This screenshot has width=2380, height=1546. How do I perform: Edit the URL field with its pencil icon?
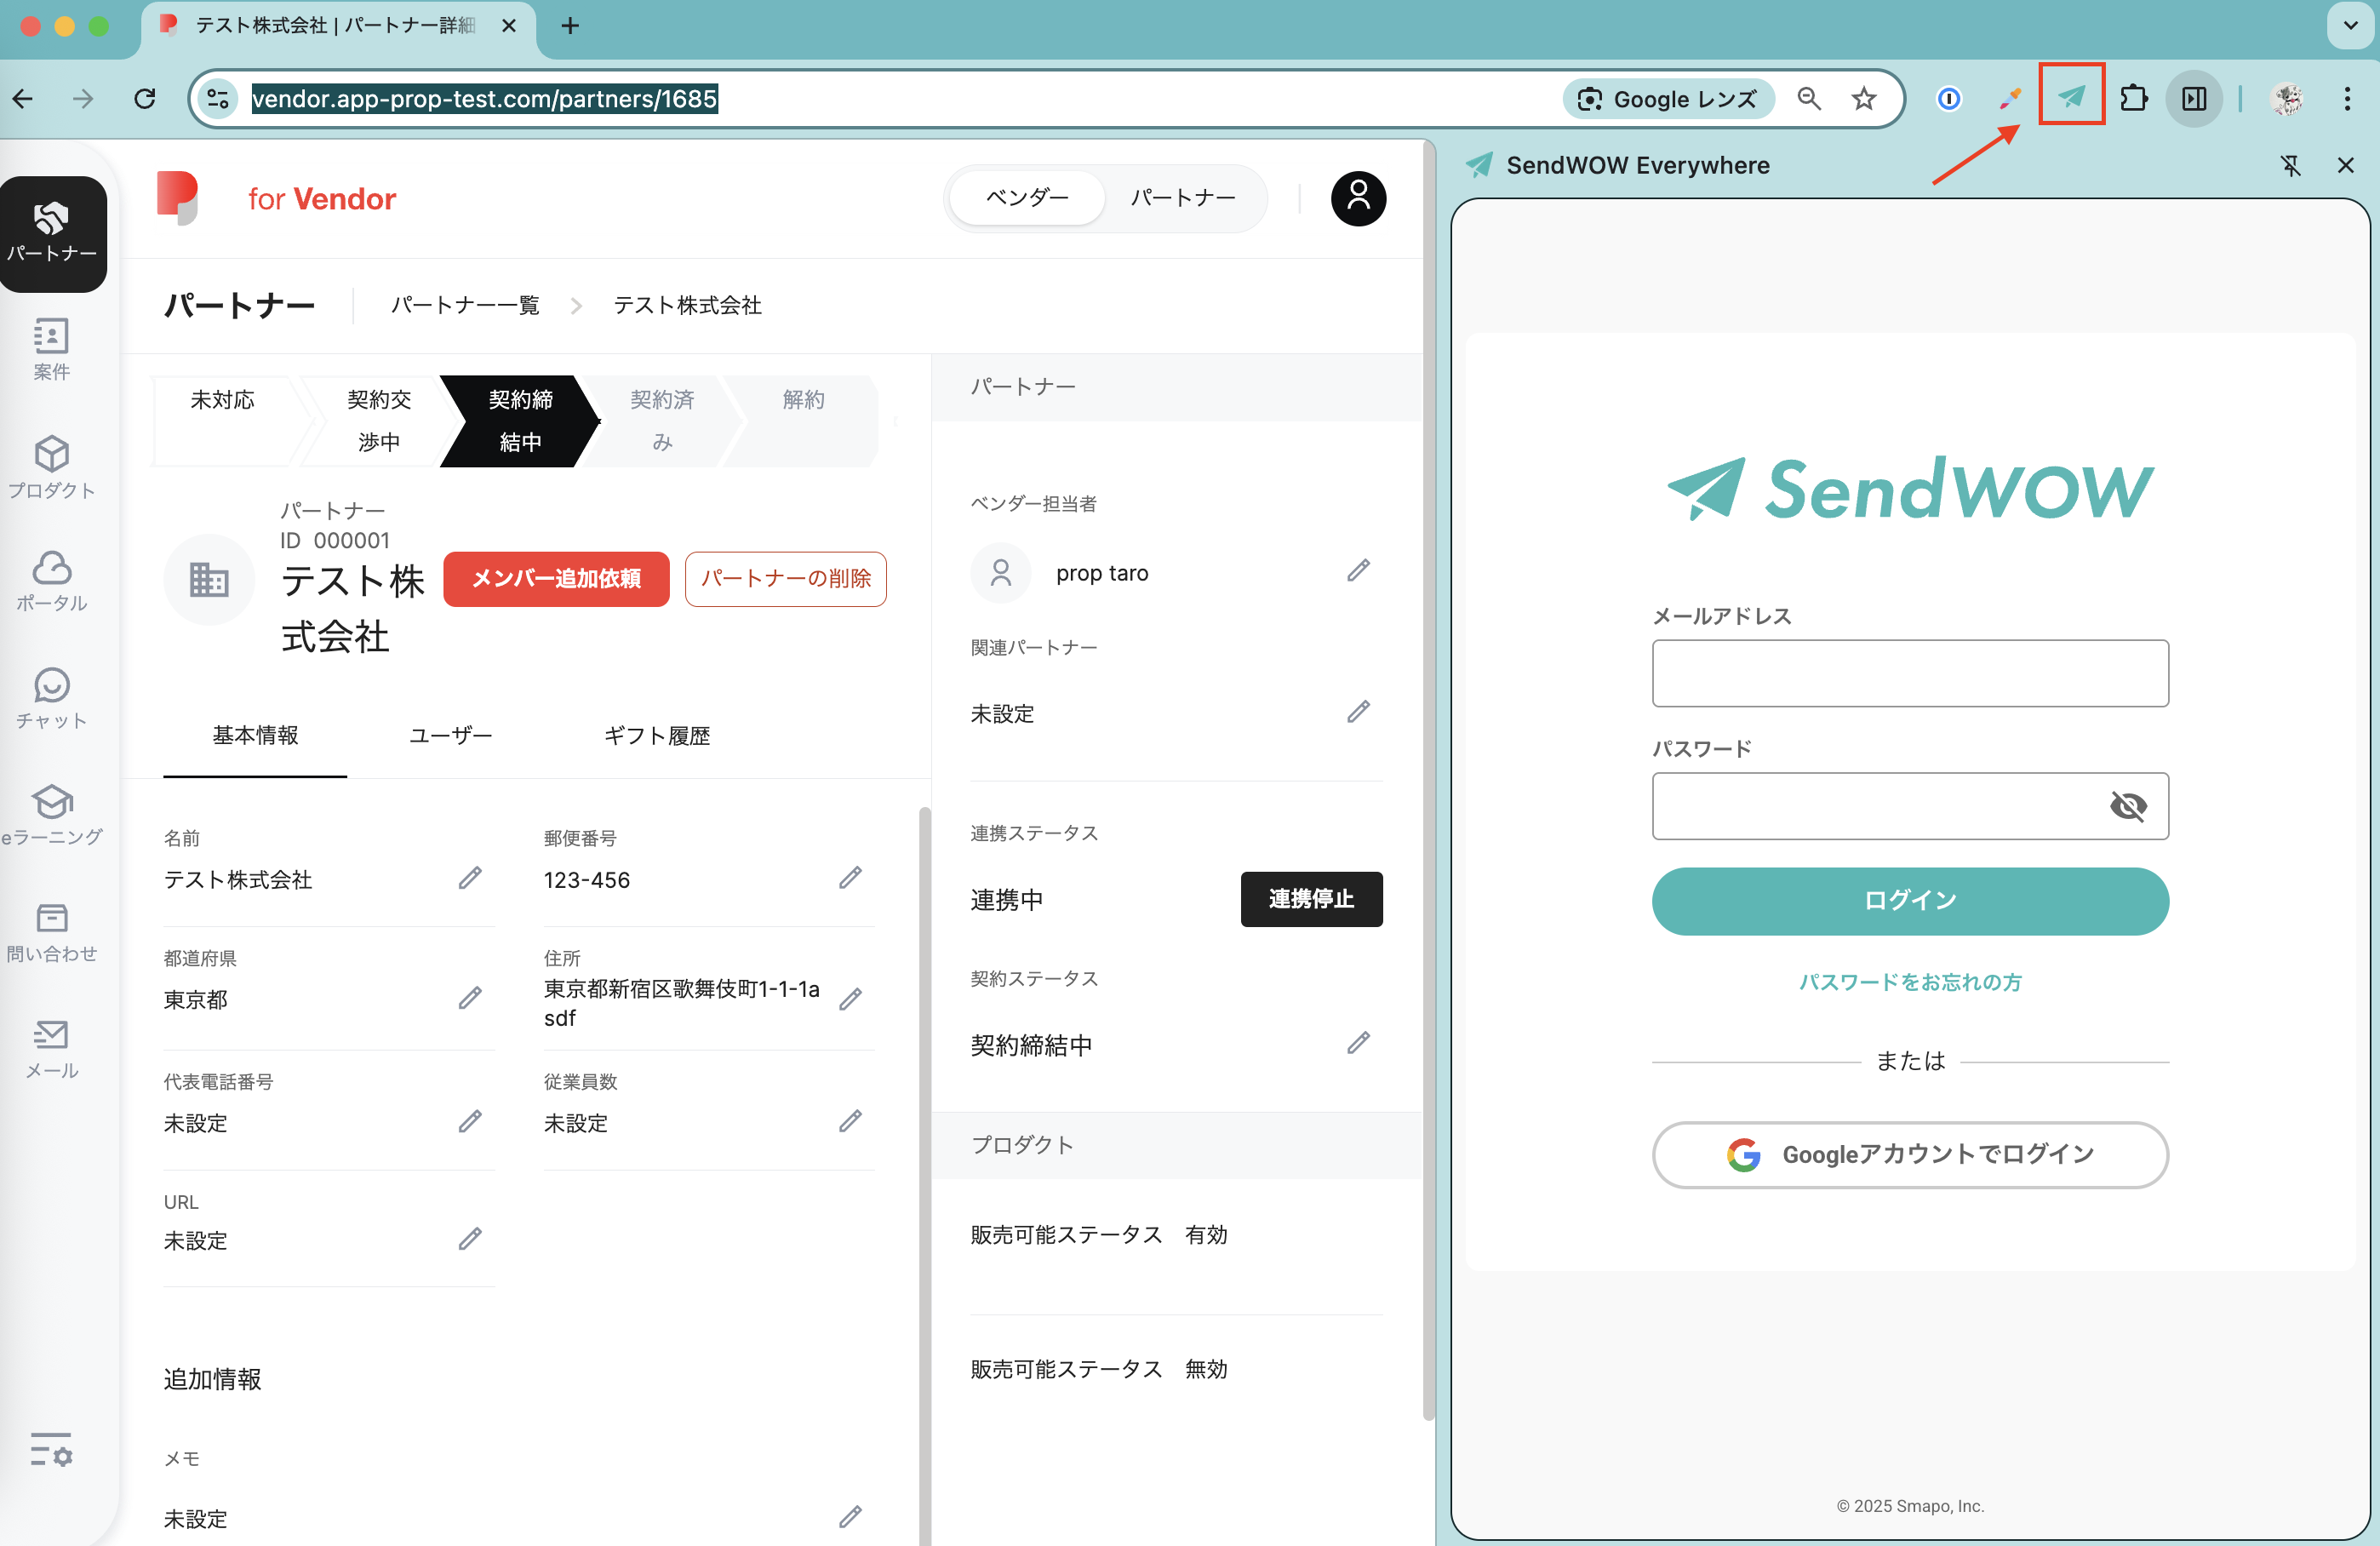pos(470,1239)
